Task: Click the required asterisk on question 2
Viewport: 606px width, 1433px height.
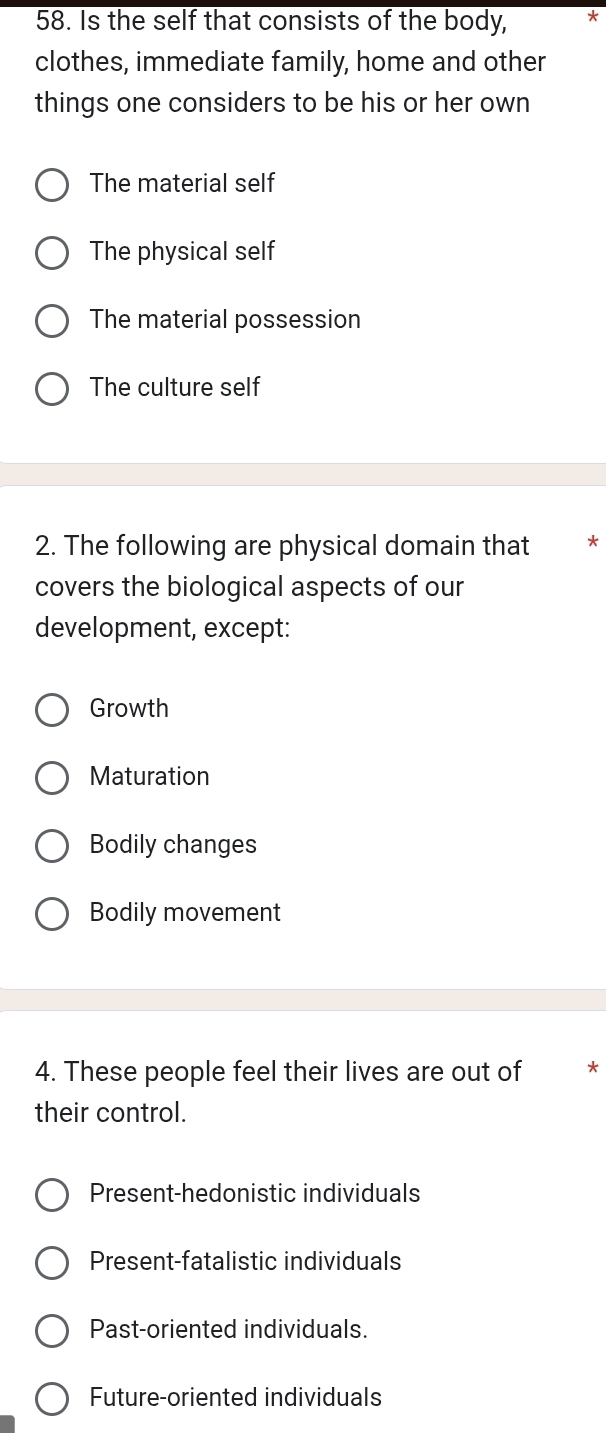Action: pyautogui.click(x=593, y=545)
